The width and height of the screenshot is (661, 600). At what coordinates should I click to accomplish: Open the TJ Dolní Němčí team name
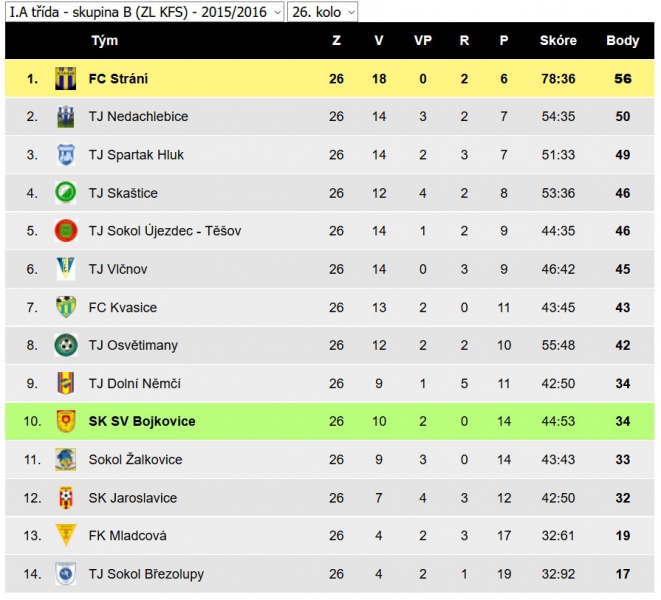pyautogui.click(x=134, y=383)
